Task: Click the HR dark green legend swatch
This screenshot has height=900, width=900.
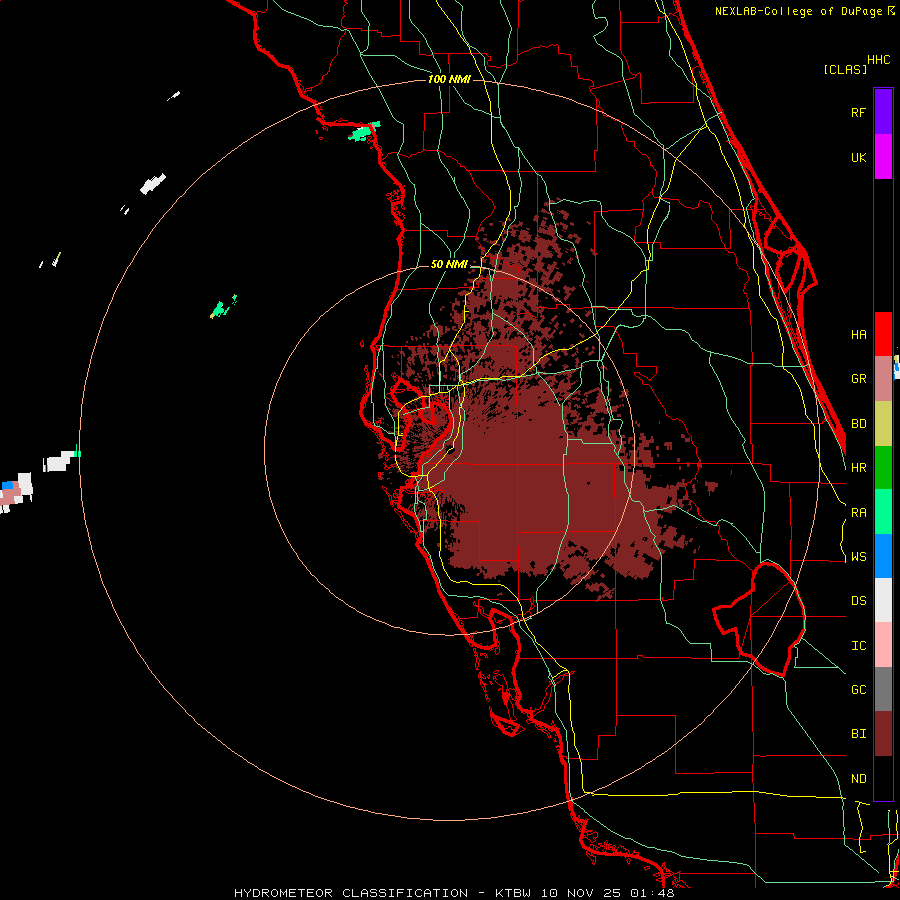Action: click(x=883, y=468)
